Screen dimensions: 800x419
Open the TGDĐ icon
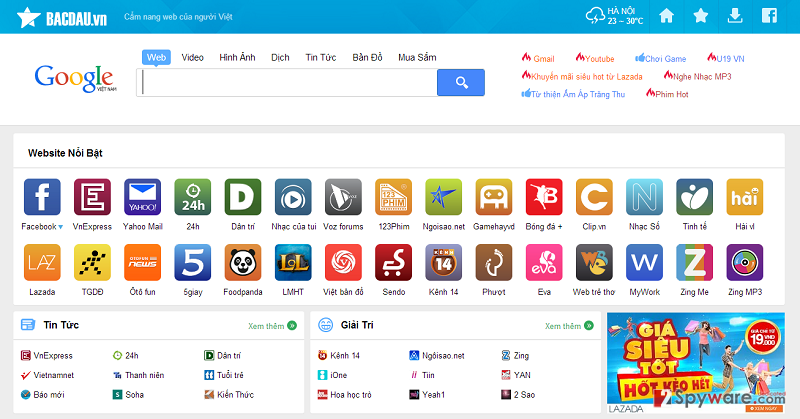(x=92, y=262)
